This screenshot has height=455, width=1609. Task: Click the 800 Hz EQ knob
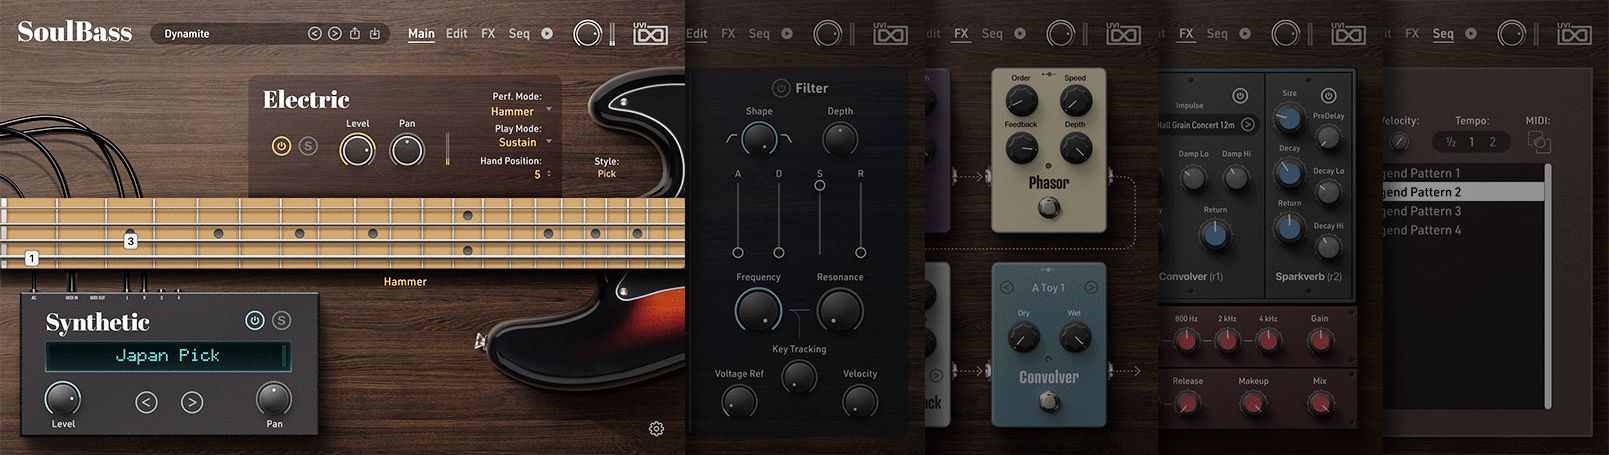(1186, 342)
